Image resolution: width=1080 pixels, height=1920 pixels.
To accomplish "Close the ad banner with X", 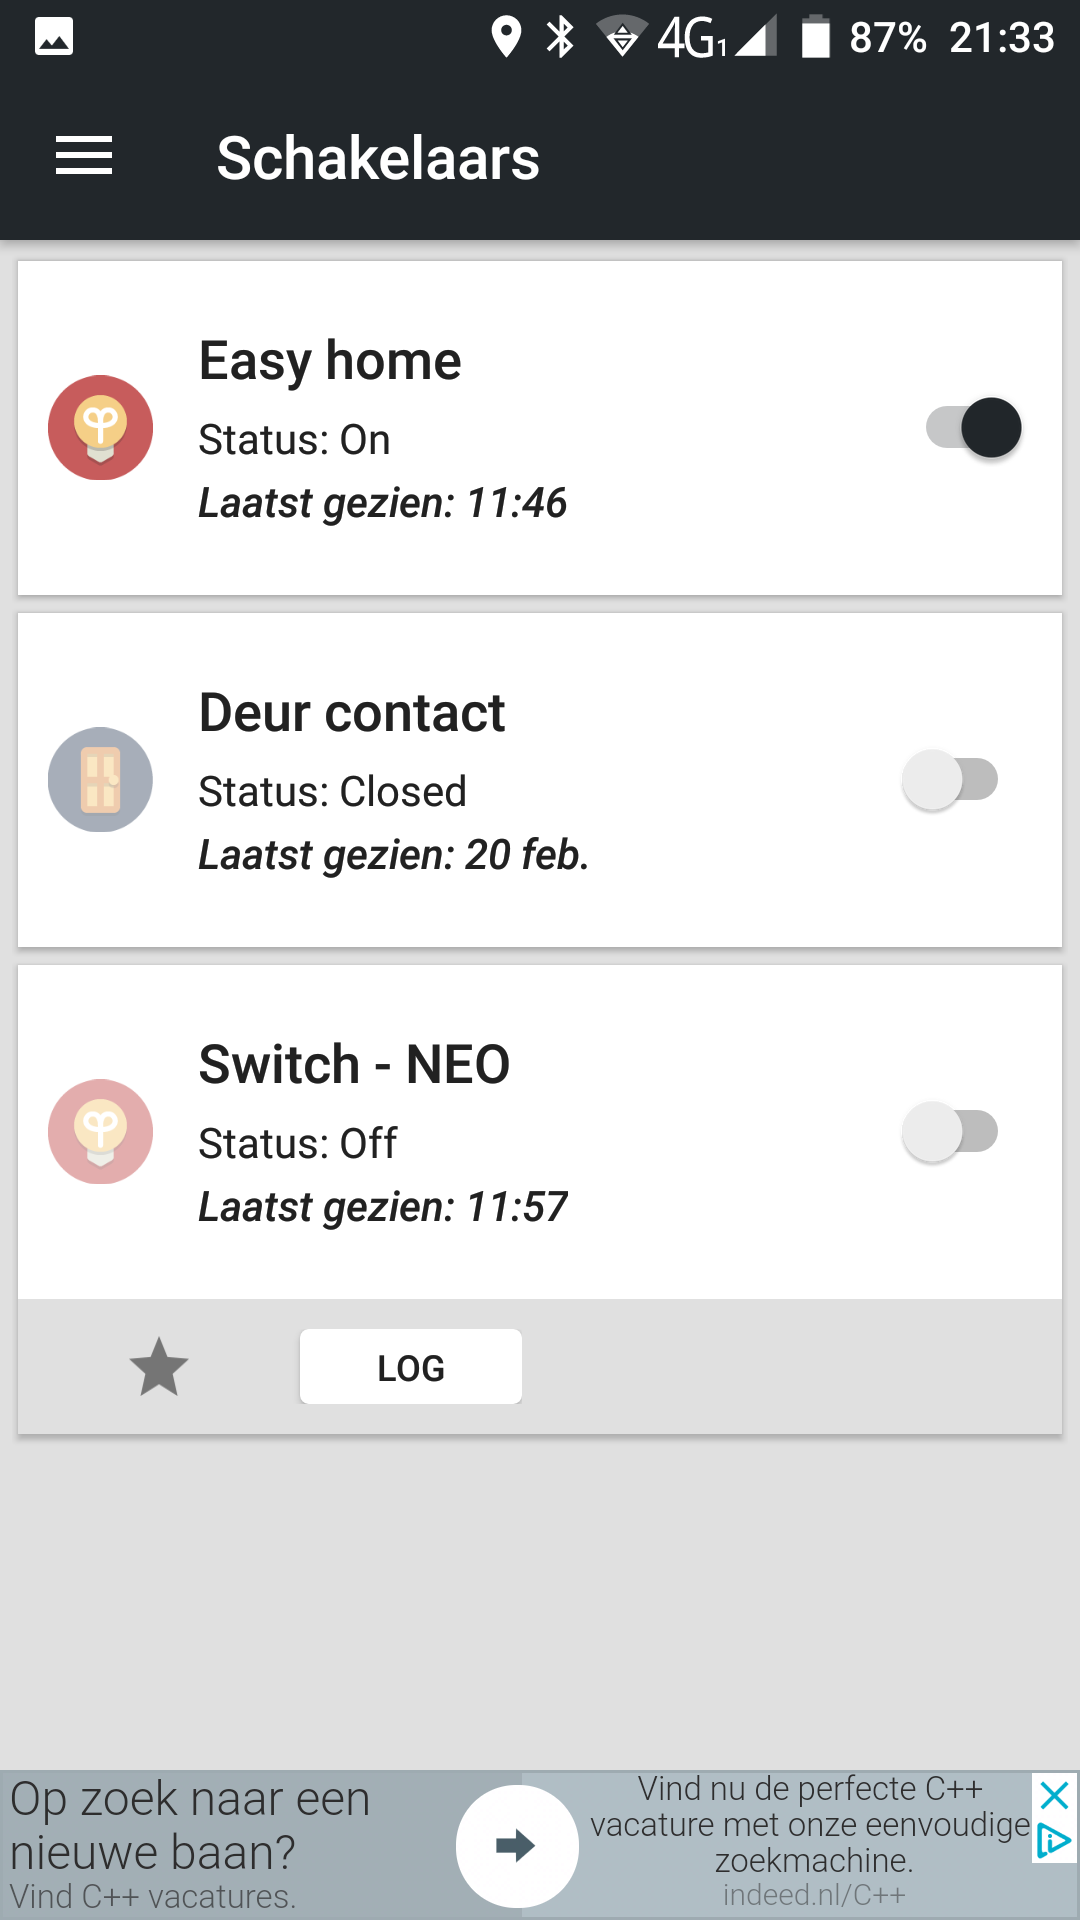I will click(1054, 1796).
